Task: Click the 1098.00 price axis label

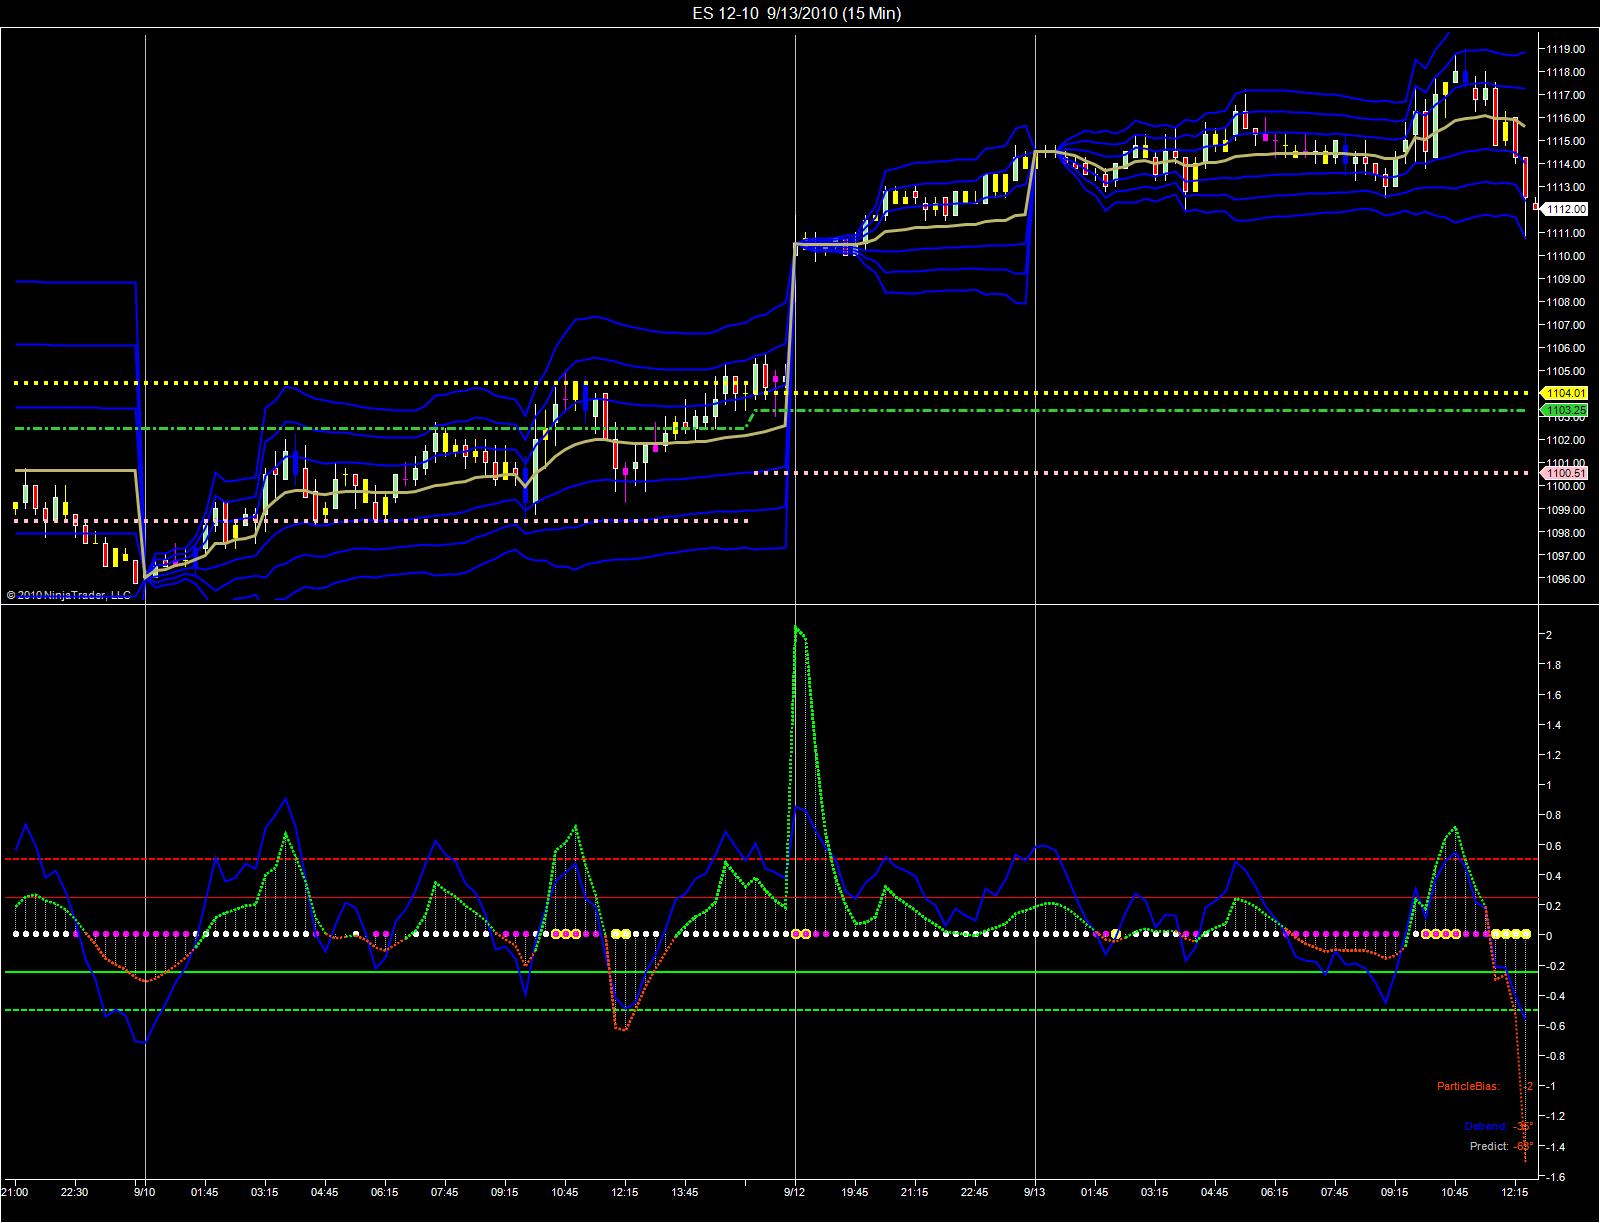Action: pyautogui.click(x=1565, y=532)
